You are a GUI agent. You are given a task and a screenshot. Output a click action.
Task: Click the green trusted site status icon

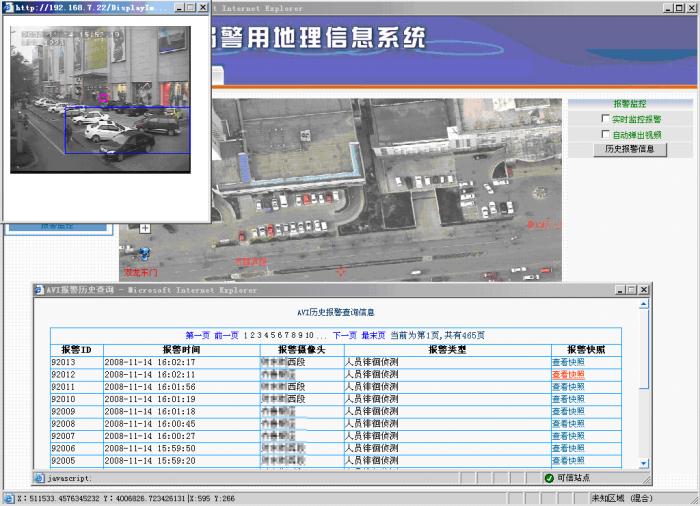[549, 478]
